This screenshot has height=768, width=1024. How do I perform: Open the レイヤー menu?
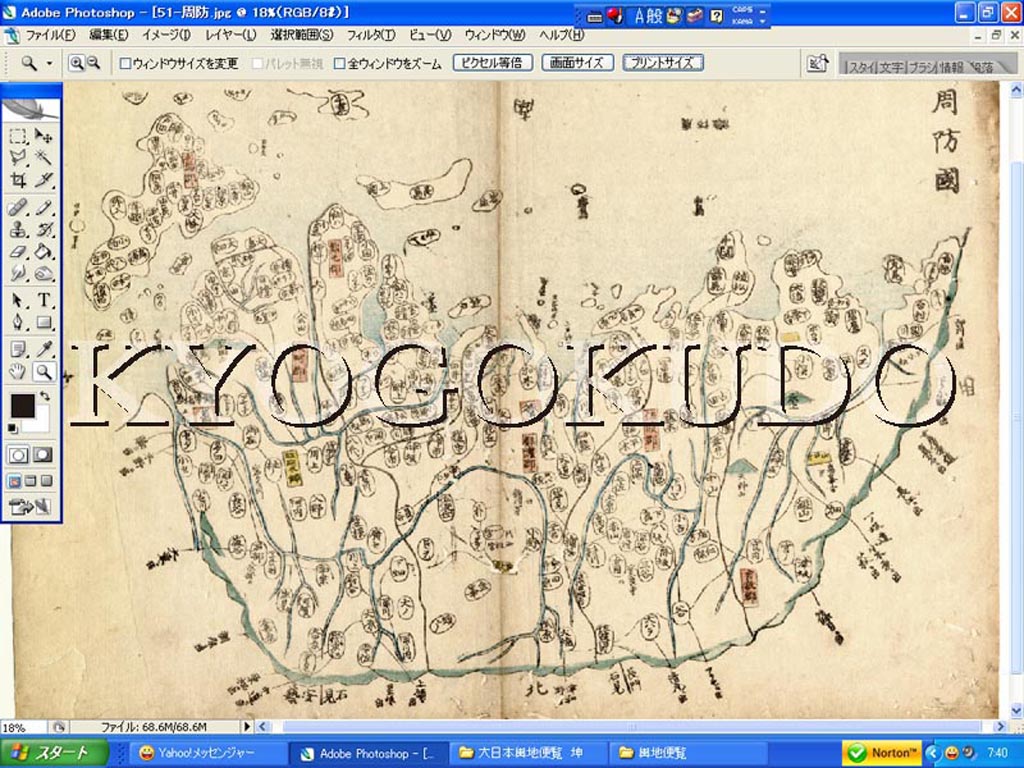point(231,35)
